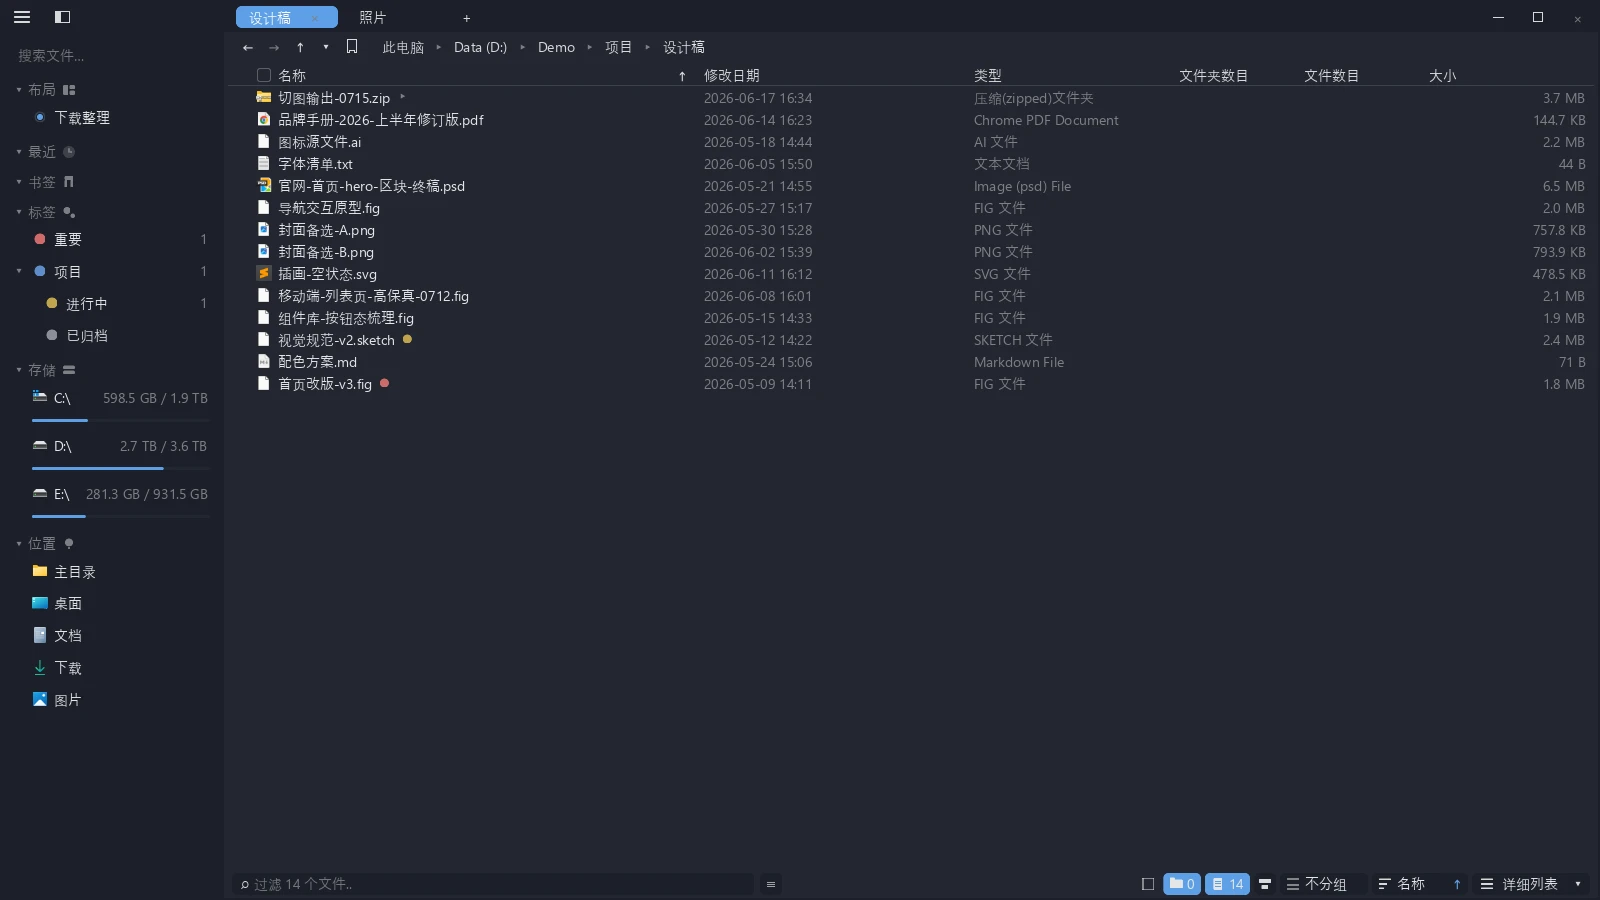Click the funnel filter icon in status bar
The height and width of the screenshot is (900, 1600).
point(1265,884)
